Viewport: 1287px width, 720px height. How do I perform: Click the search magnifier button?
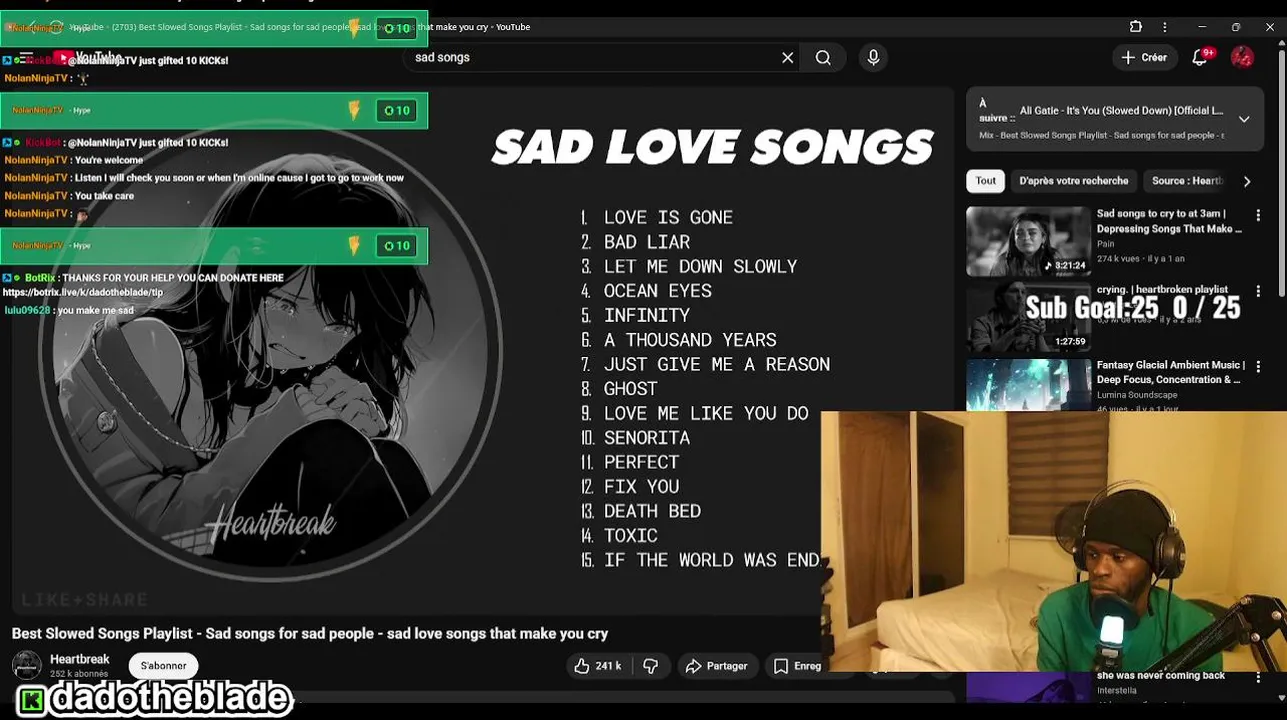point(823,58)
